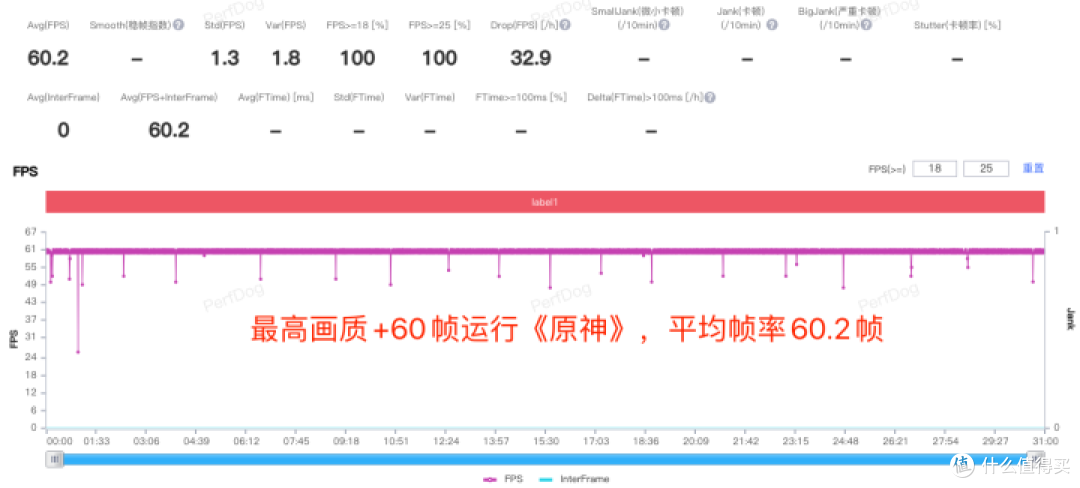Click the right handle of the time range slider
Viewport: 1080px width, 488px height.
(x=1036, y=459)
